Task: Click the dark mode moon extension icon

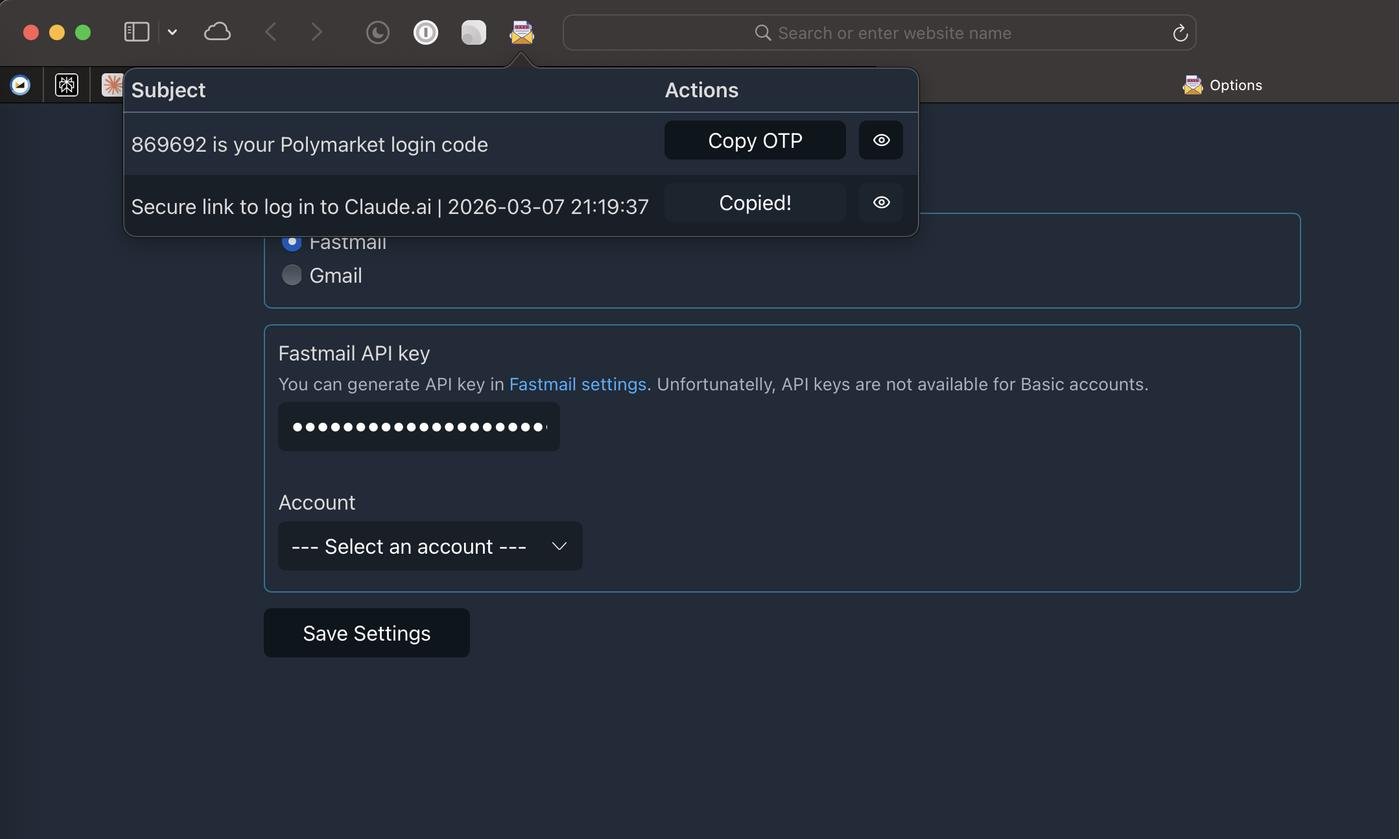Action: click(x=377, y=33)
